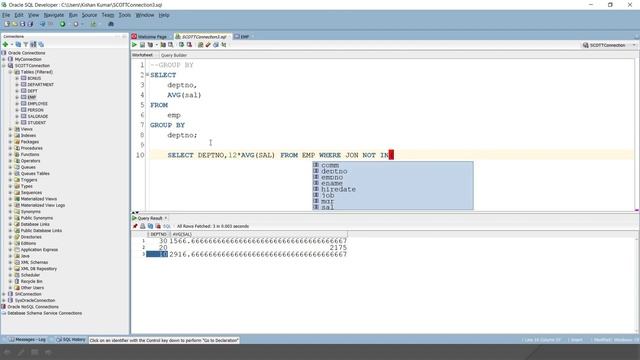Open the Navigate menu
Screen dimensions: 640x360
tap(53, 15)
